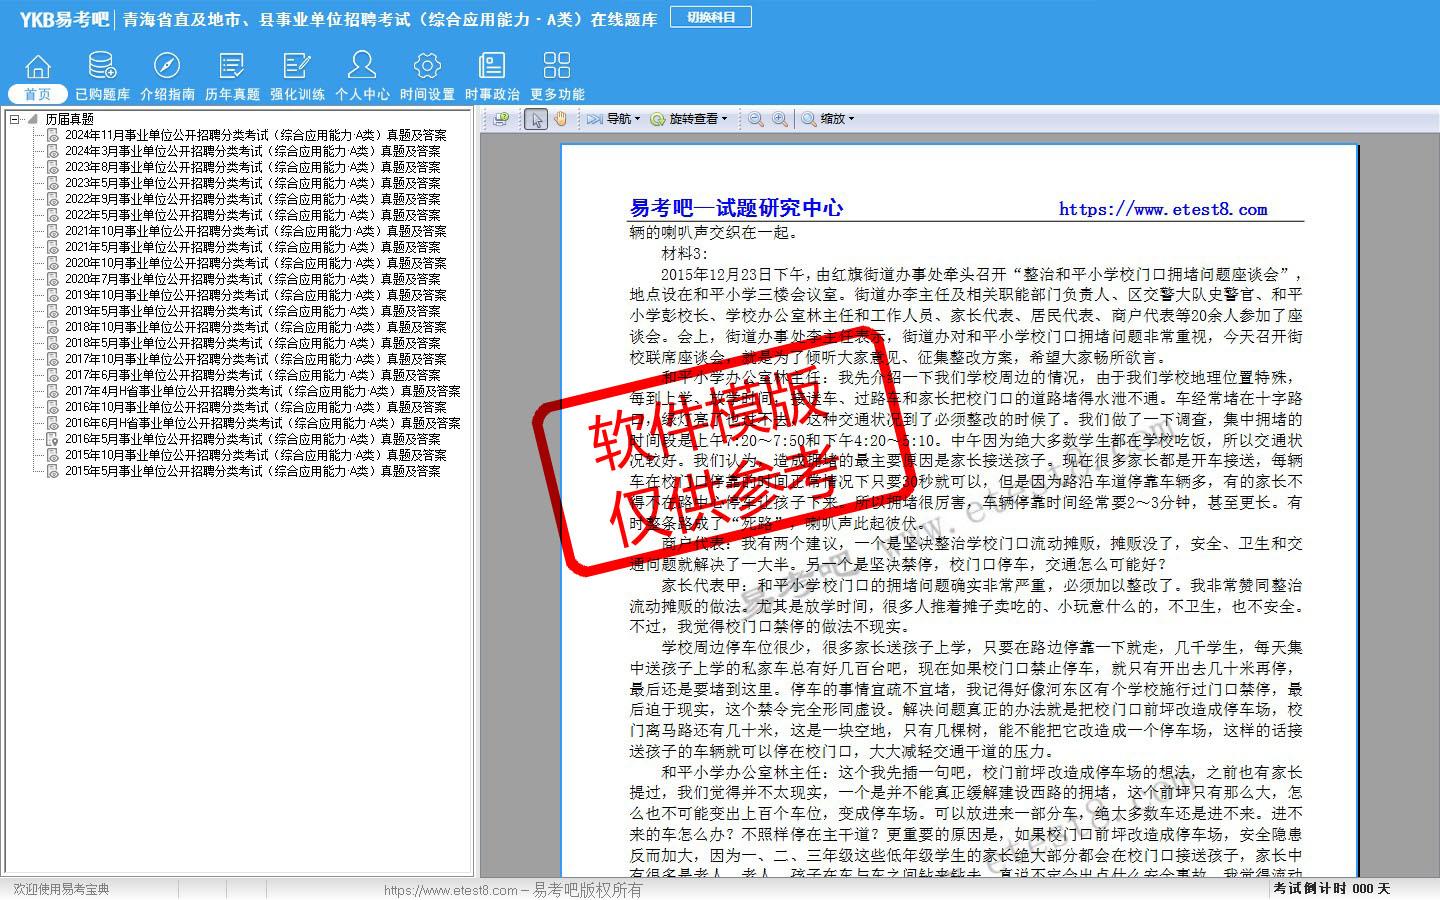Go to 历年真题 past papers section

coord(232,76)
